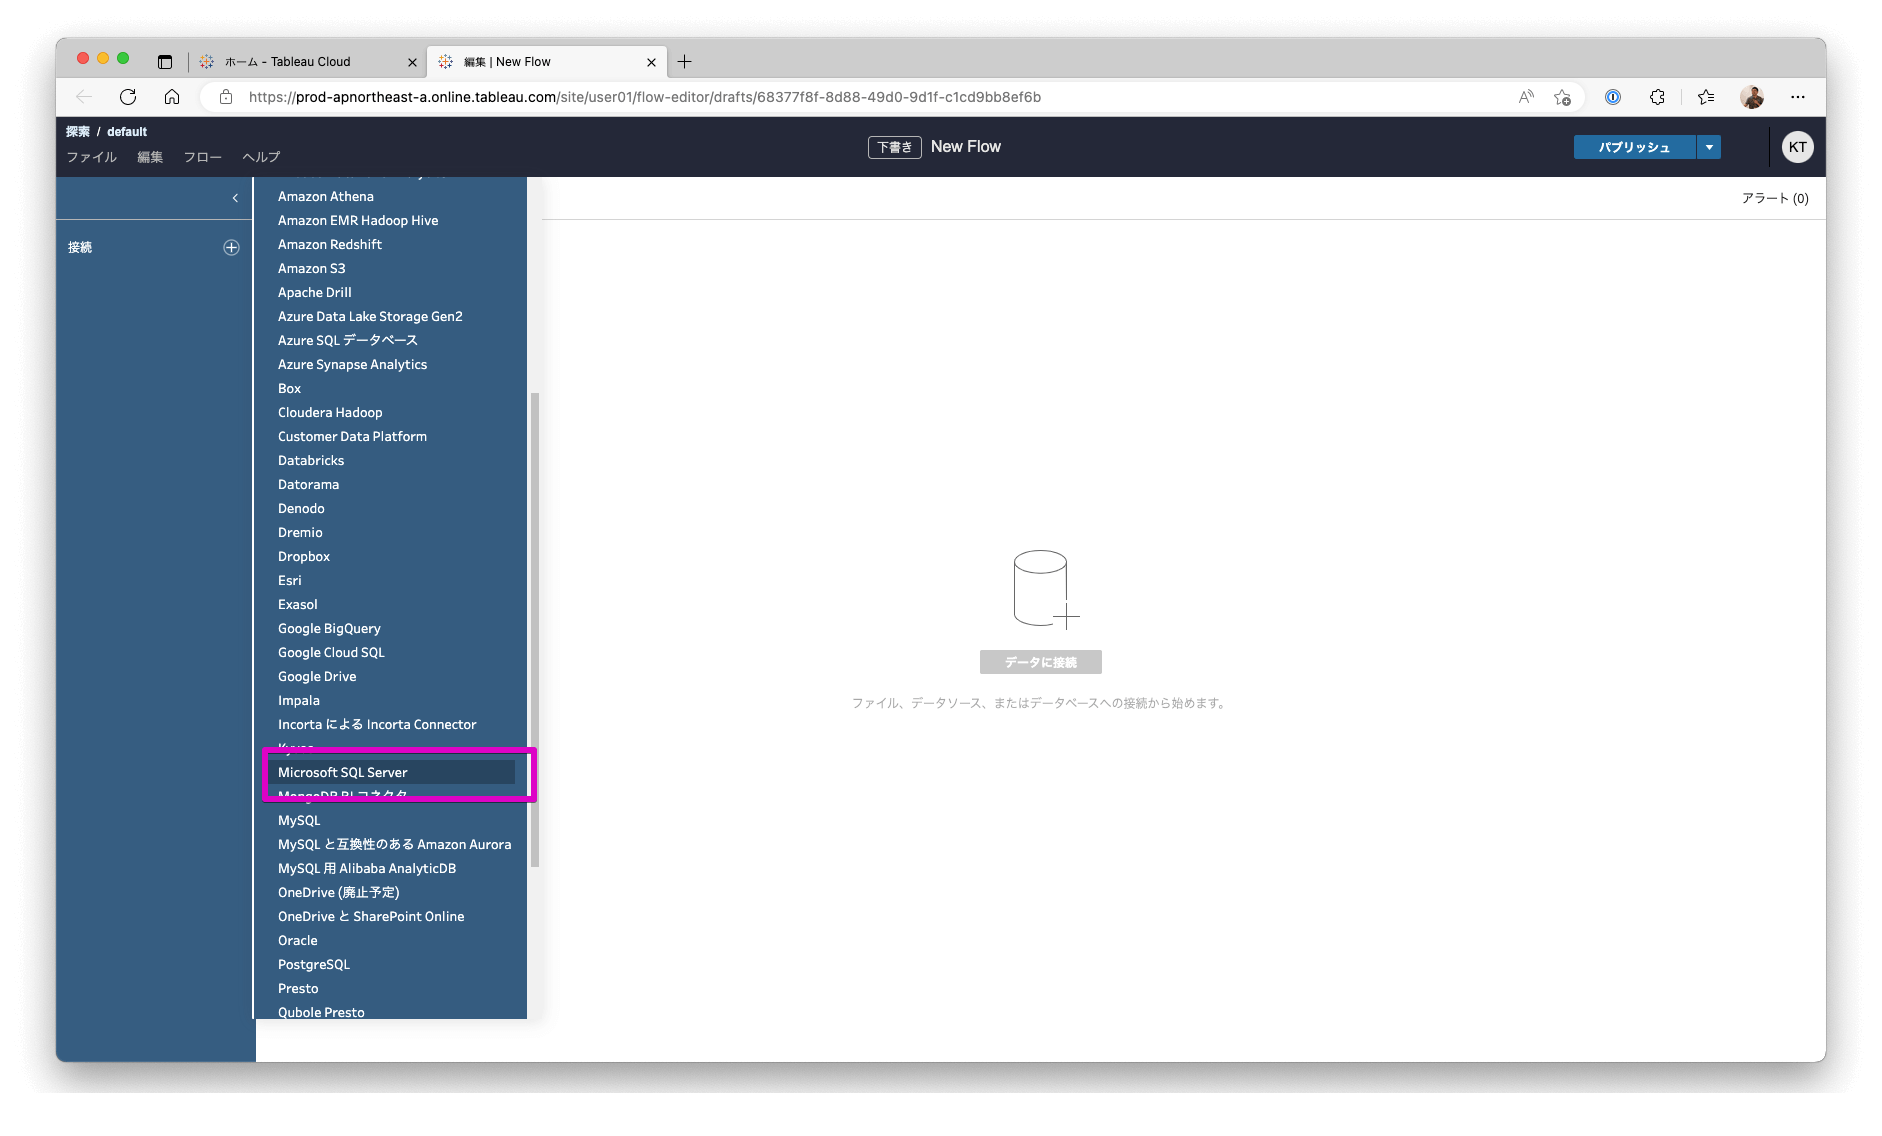
Task: Switch to the 編集 | New Flow tab
Action: (x=547, y=62)
